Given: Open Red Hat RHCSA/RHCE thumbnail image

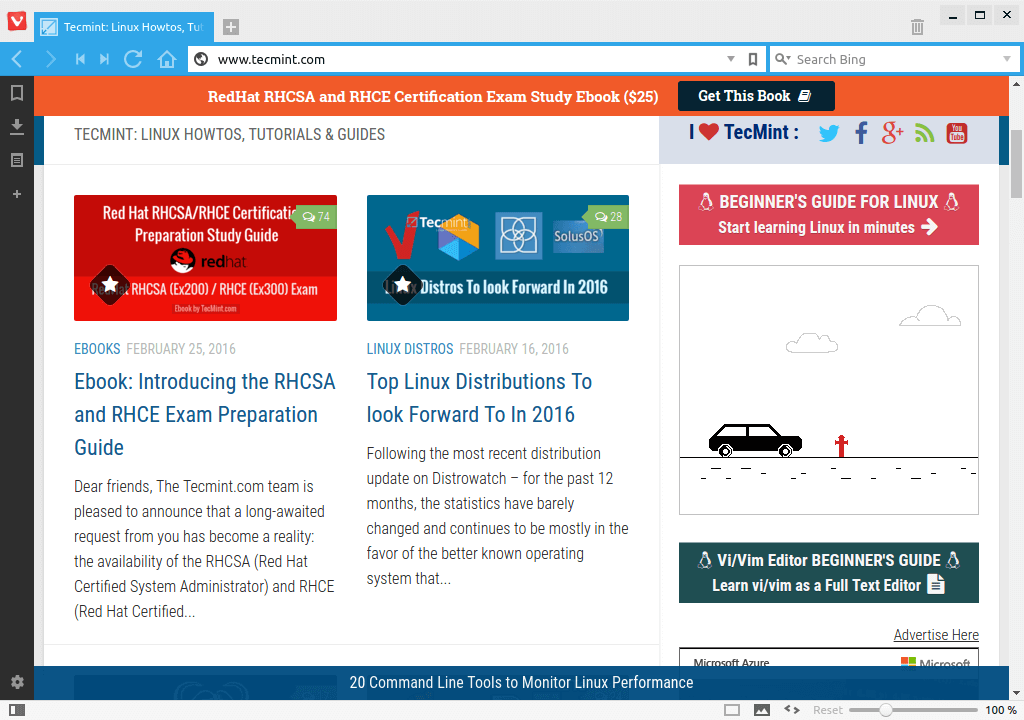Looking at the screenshot, I should tap(205, 258).
